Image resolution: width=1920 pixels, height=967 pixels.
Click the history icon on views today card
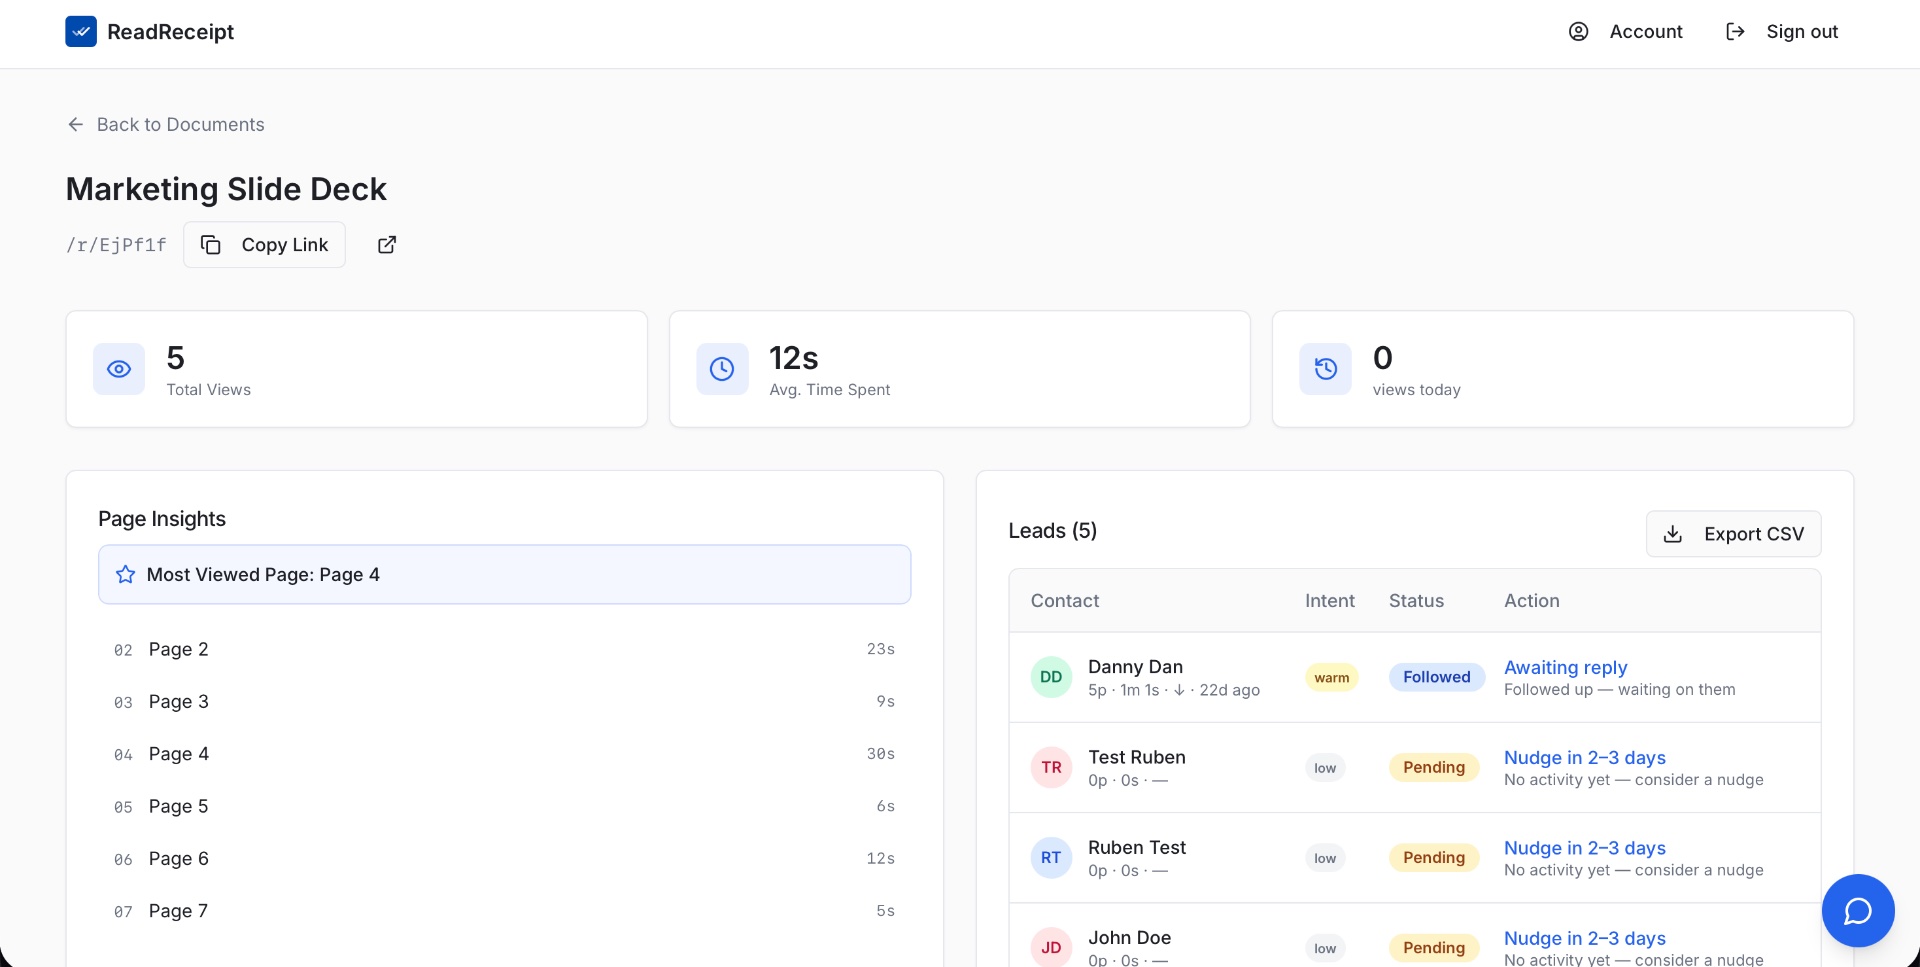click(x=1325, y=369)
